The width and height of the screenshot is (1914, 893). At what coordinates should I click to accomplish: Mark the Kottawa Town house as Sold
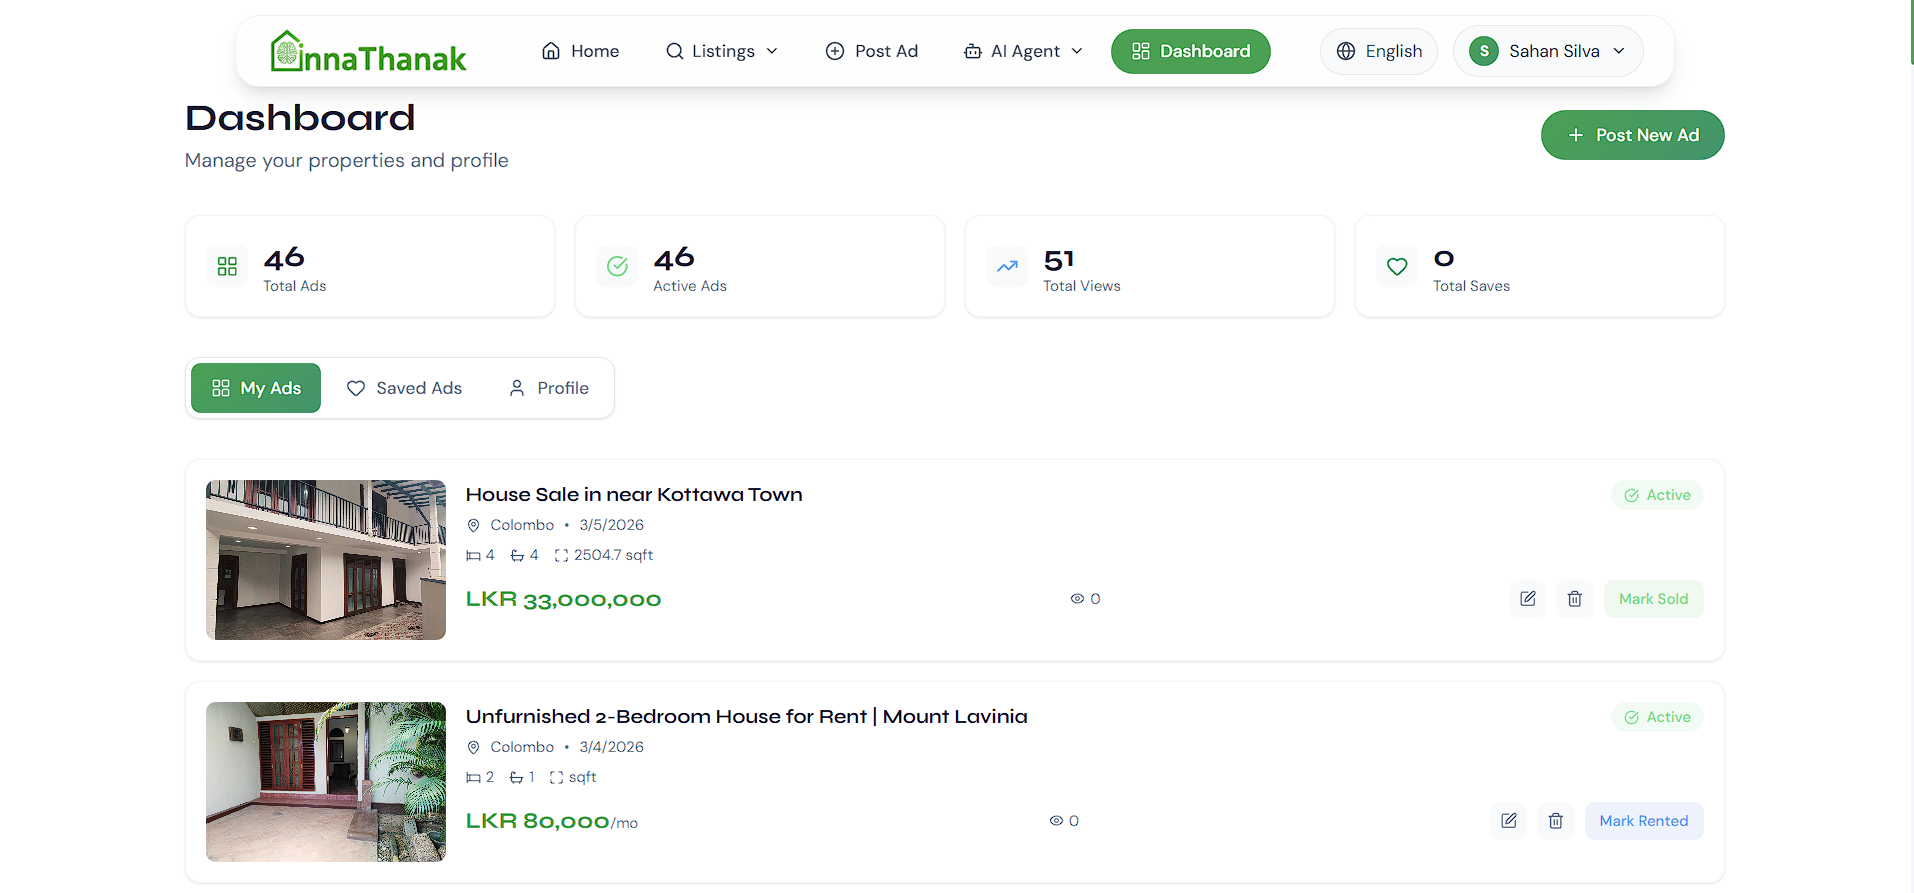tap(1653, 598)
